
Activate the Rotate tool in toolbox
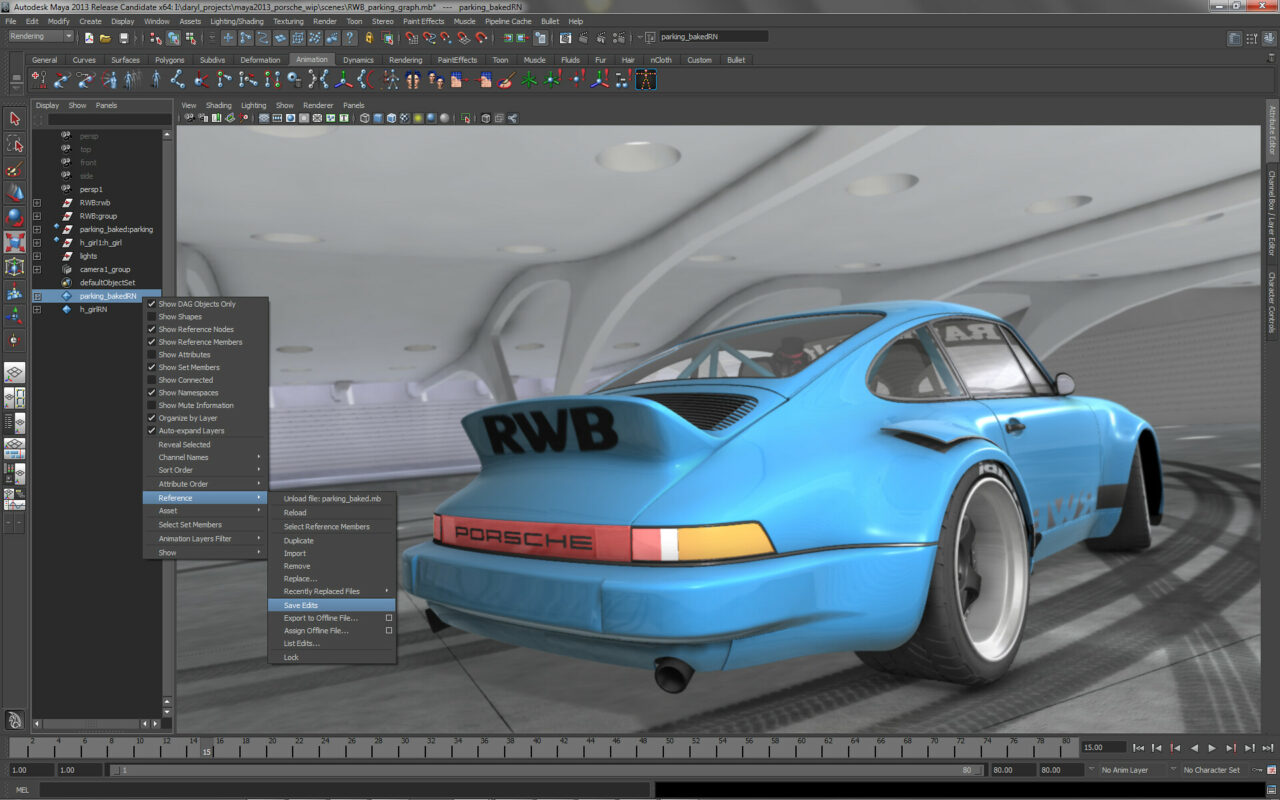click(x=14, y=217)
